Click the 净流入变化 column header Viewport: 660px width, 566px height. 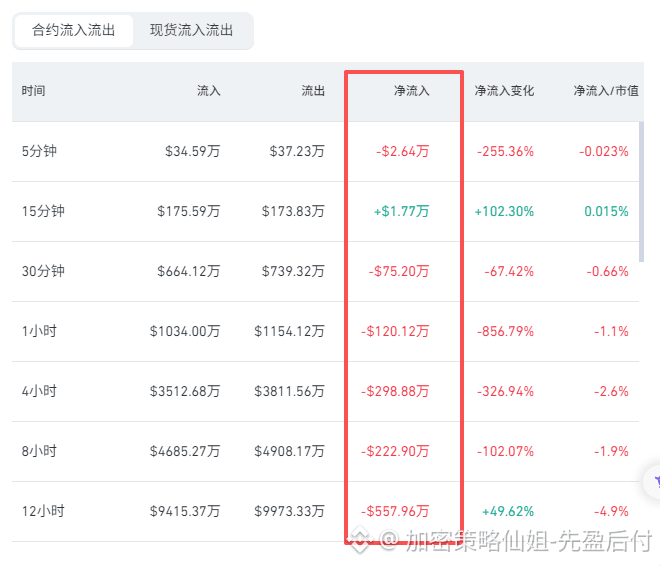pyautogui.click(x=504, y=91)
